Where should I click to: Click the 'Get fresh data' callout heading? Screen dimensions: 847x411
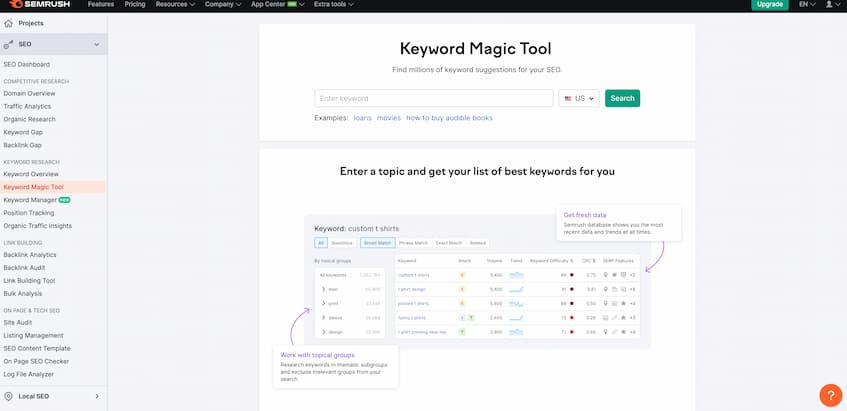(x=584, y=215)
